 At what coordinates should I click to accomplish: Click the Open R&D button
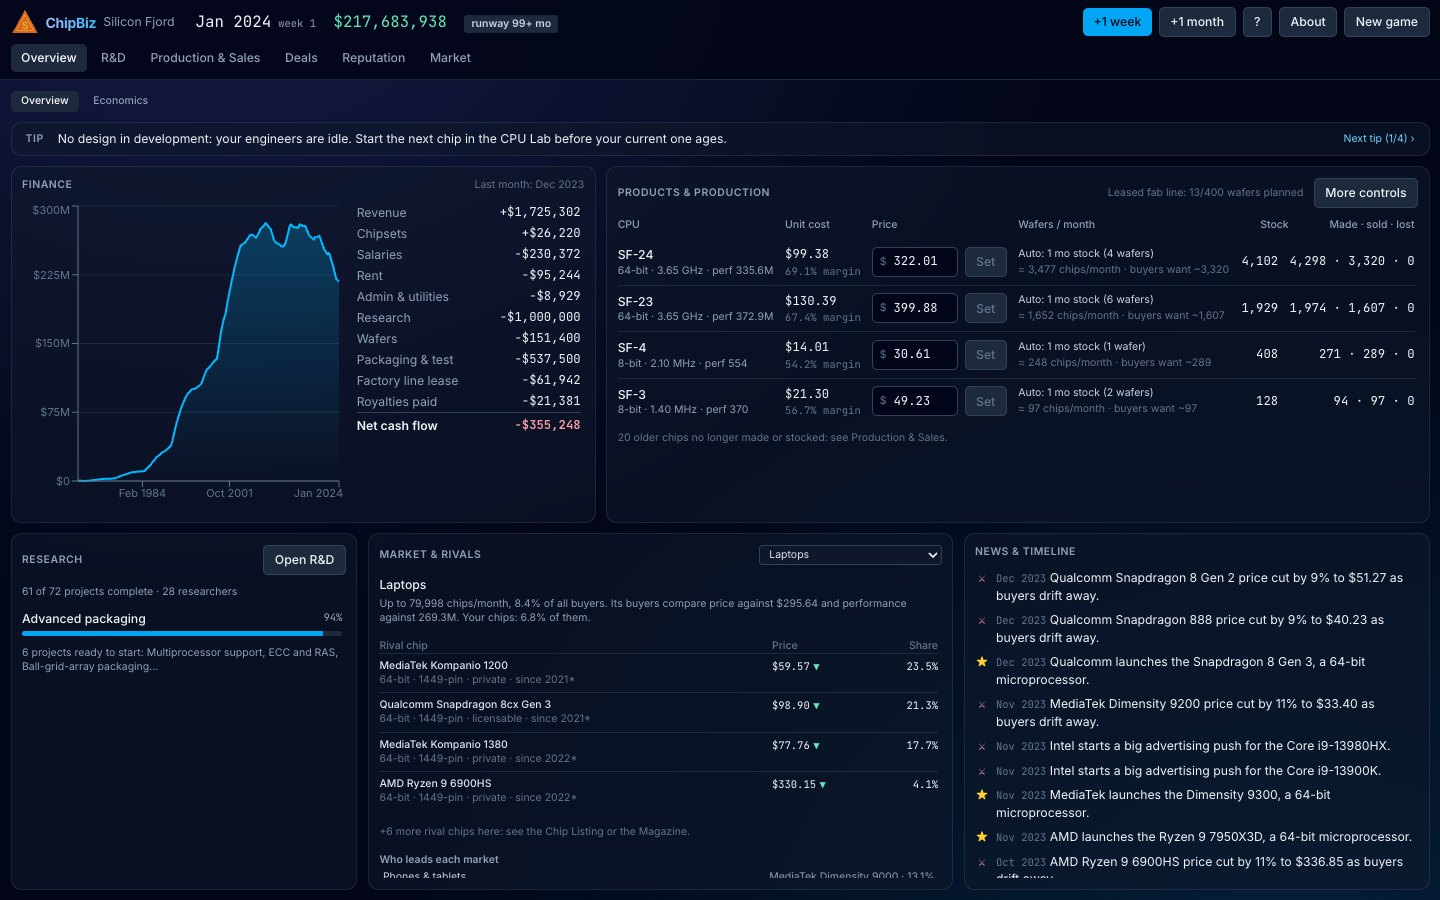304,560
